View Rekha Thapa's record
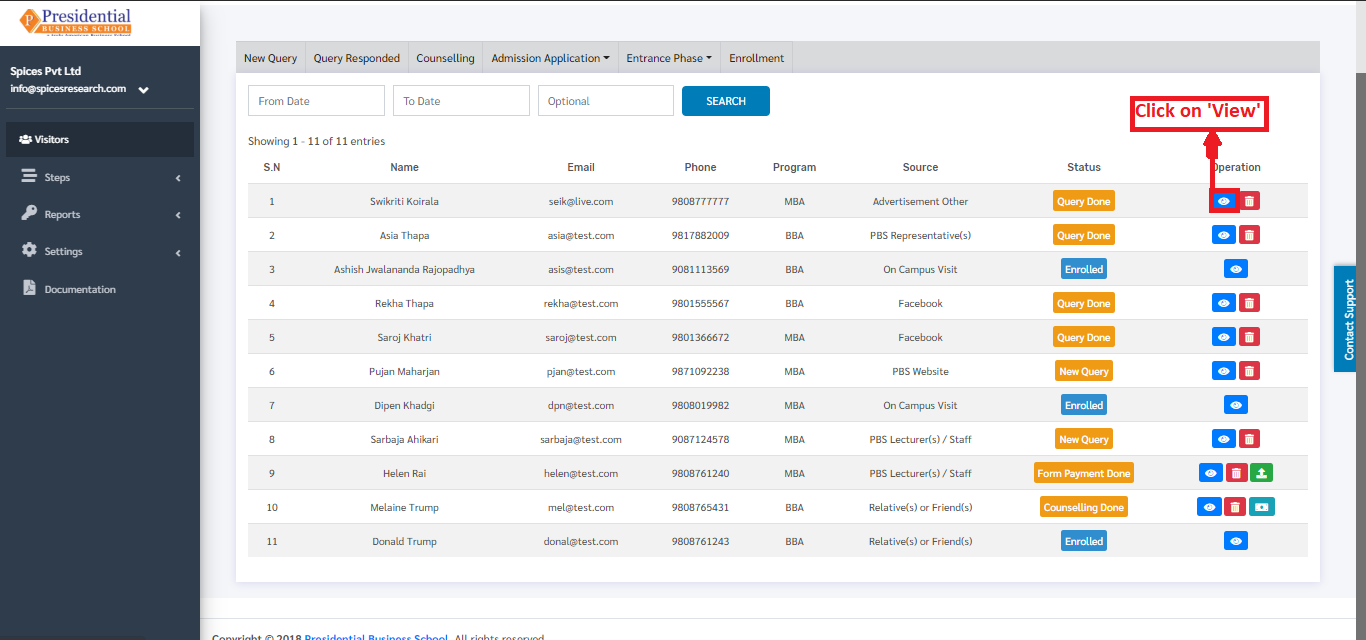Screen dimensions: 1366x640 tap(1224, 303)
